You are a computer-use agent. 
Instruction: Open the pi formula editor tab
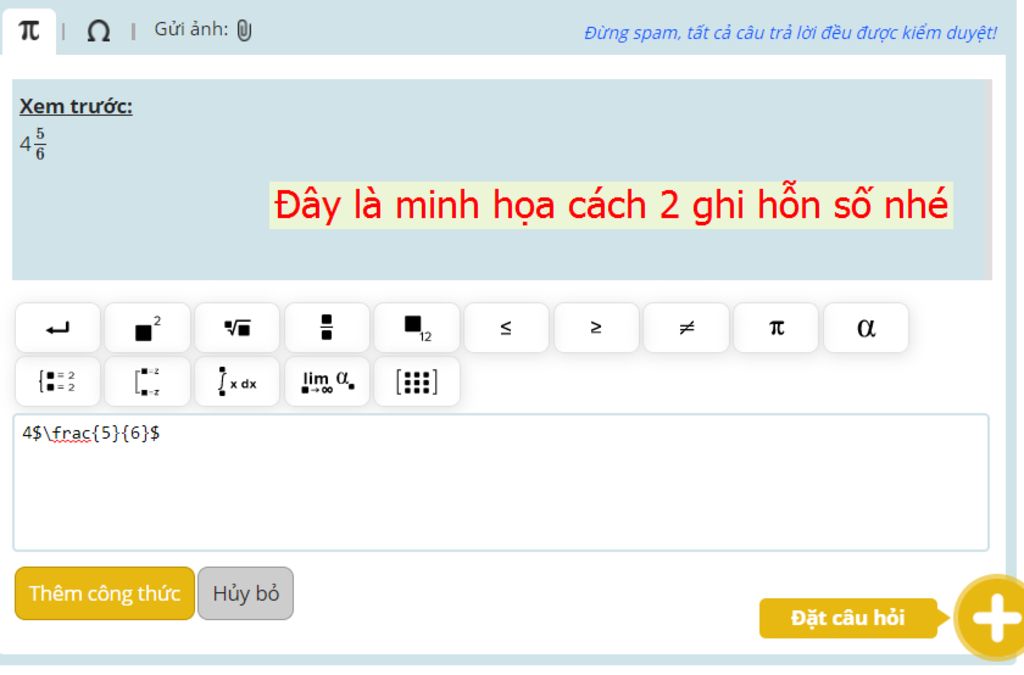[x=29, y=31]
